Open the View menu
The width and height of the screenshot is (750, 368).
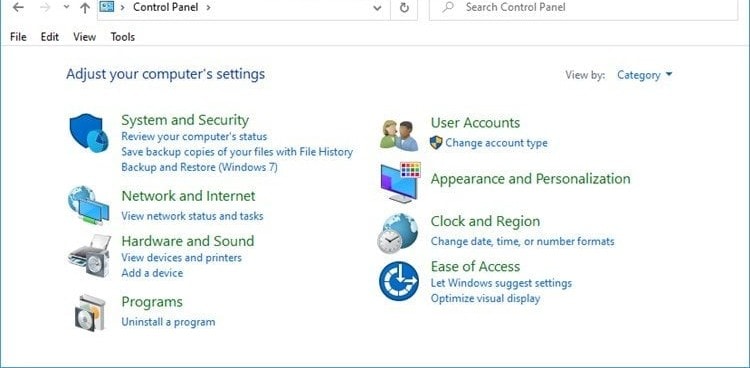click(85, 37)
